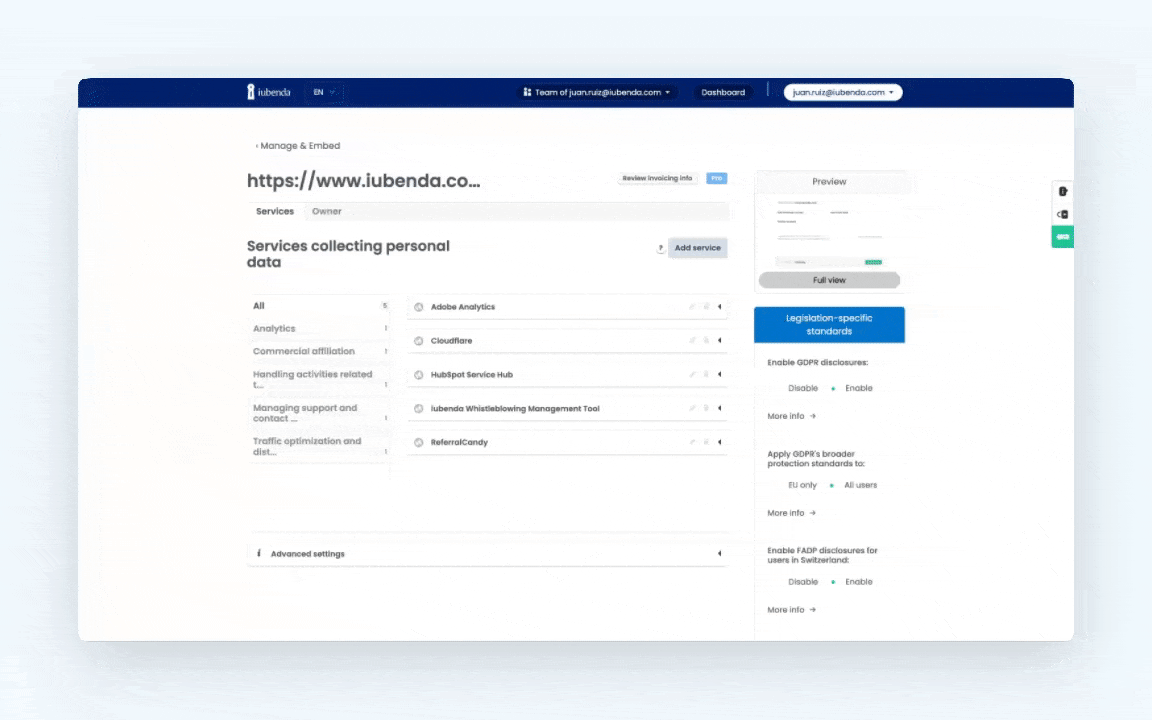Click the ReferralCandy service icon

pos(419,442)
